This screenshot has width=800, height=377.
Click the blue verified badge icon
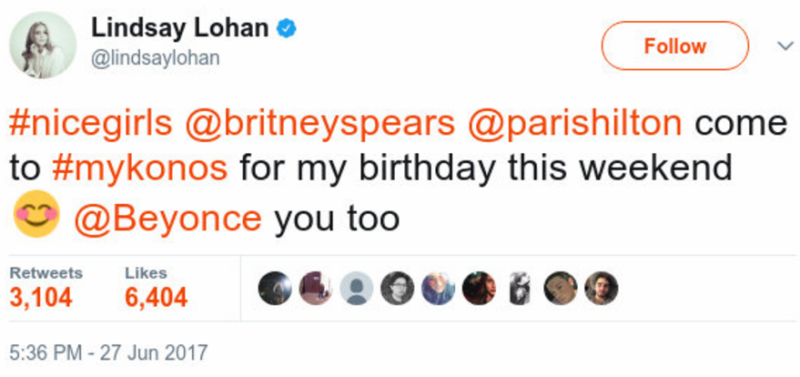click(x=287, y=29)
